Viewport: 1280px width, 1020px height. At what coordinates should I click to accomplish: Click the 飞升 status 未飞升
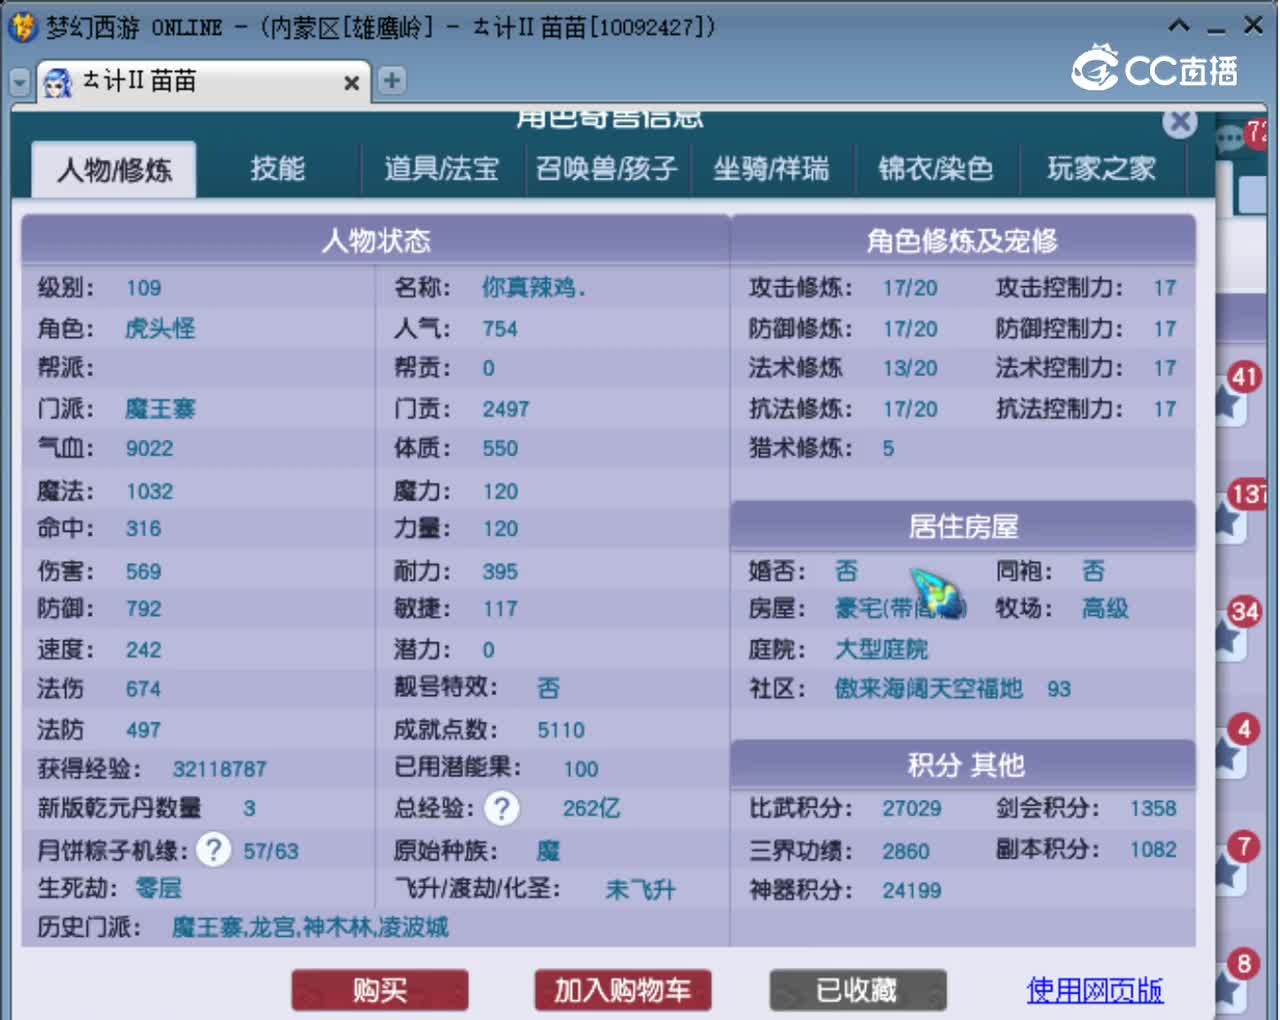[x=640, y=889]
